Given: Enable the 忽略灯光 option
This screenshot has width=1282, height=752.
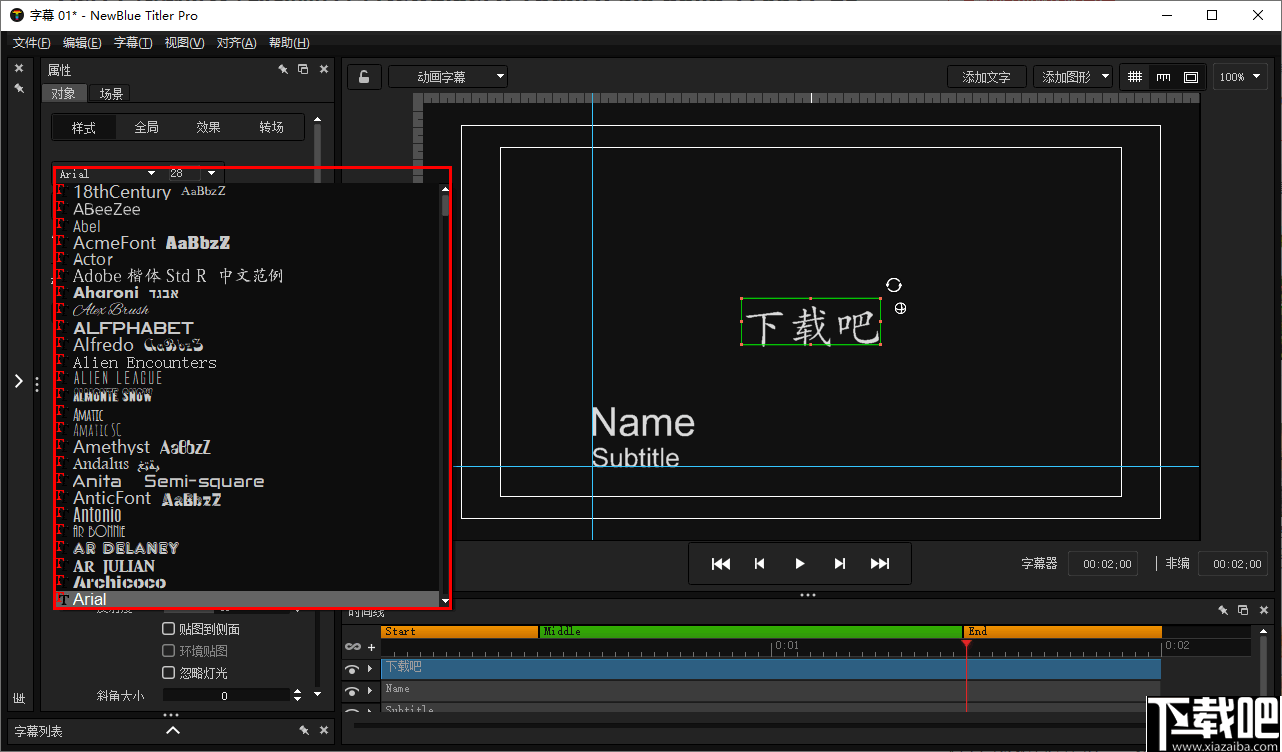Looking at the screenshot, I should (169, 672).
